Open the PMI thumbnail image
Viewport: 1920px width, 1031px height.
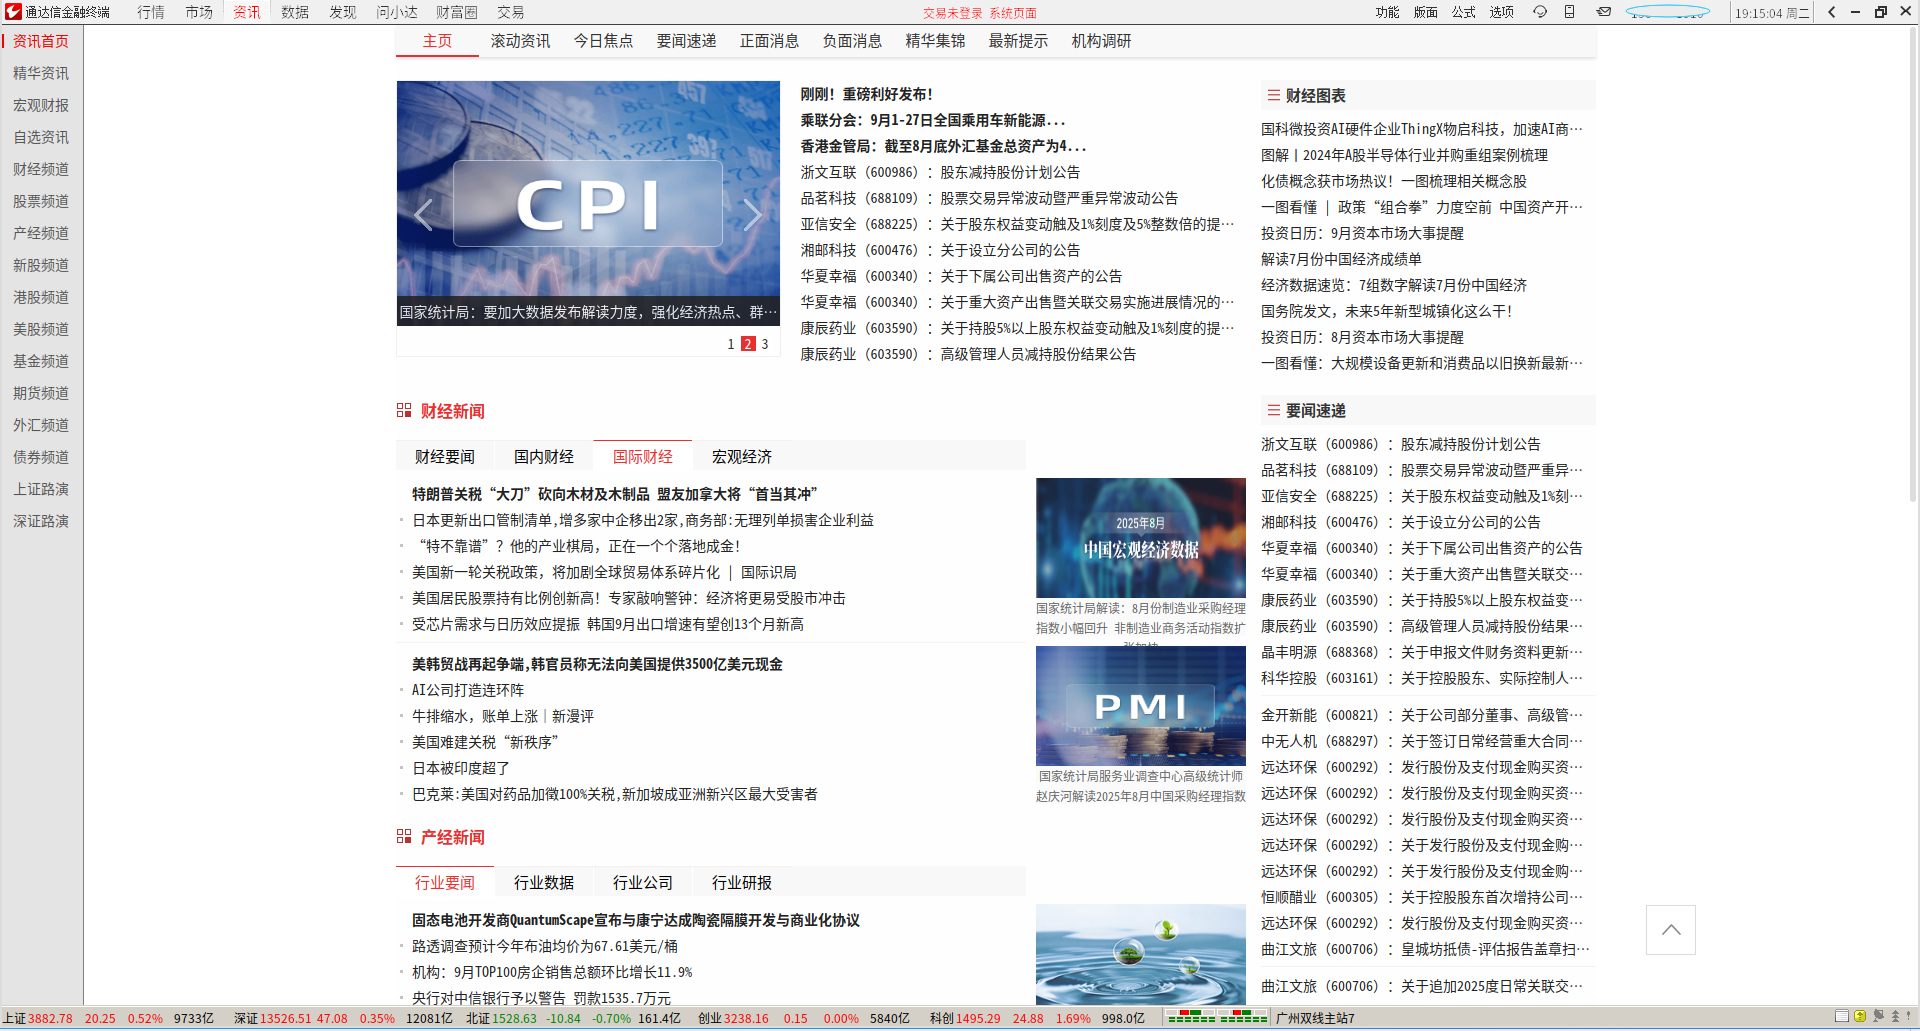tap(1141, 706)
